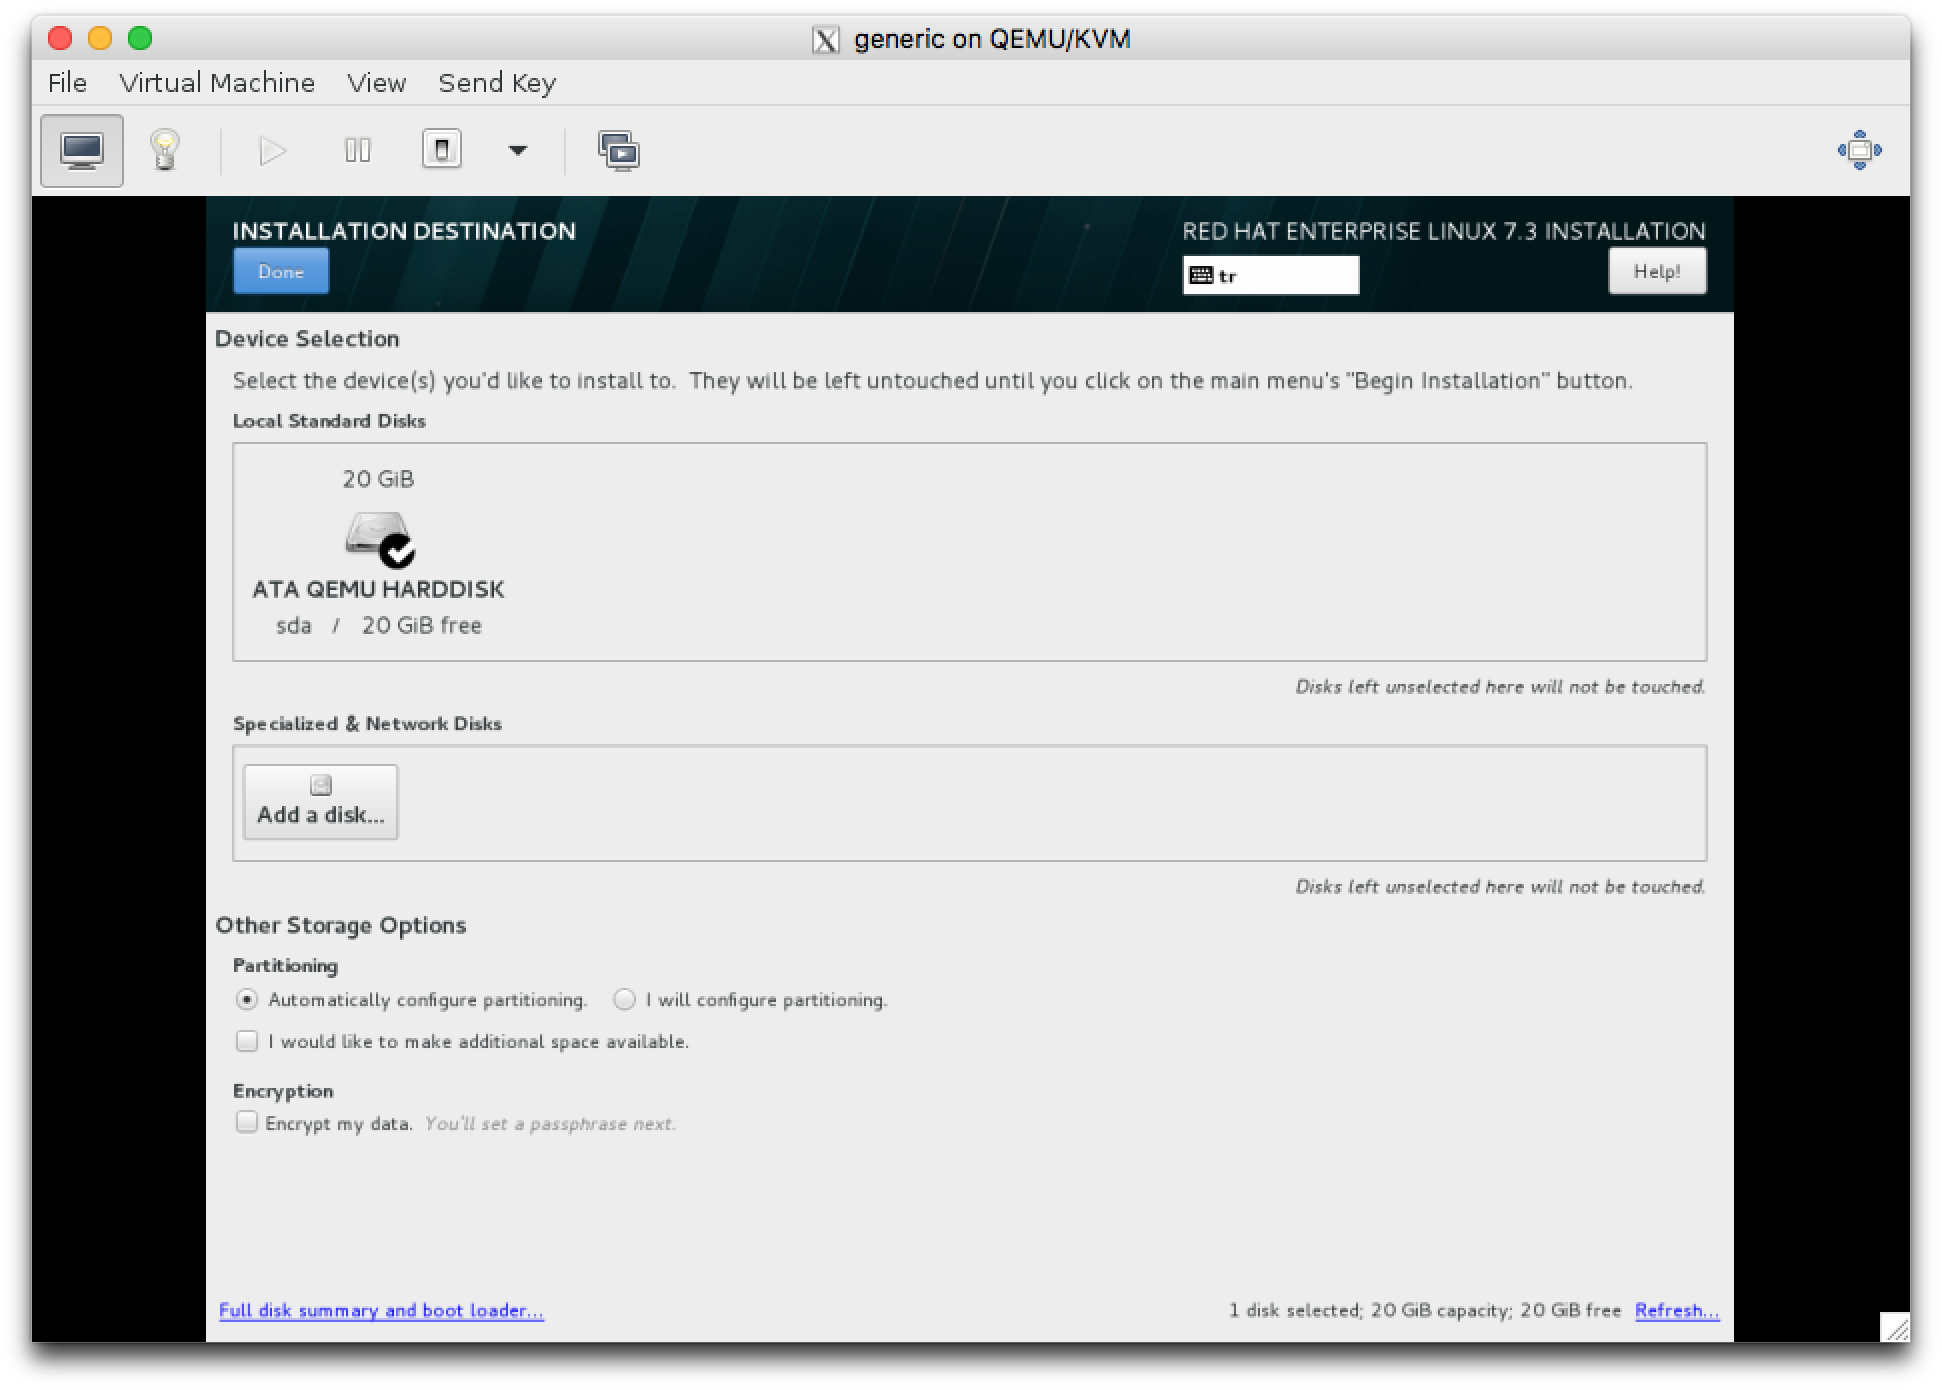The width and height of the screenshot is (1942, 1390).
Task: Open shutdown options dropdown arrow
Action: (517, 151)
